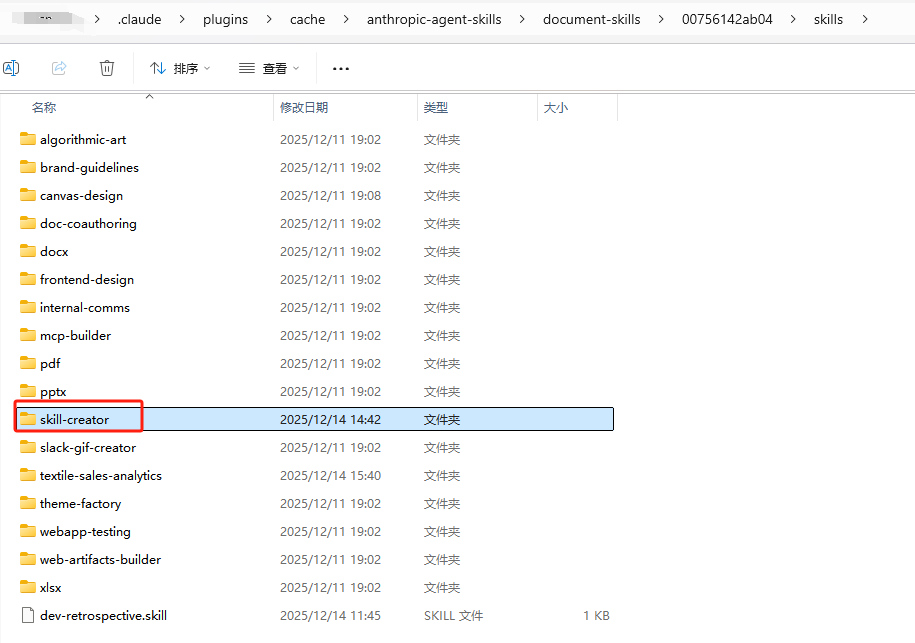Click the folder icon beside pptx
The height and width of the screenshot is (643, 915).
pyautogui.click(x=27, y=391)
